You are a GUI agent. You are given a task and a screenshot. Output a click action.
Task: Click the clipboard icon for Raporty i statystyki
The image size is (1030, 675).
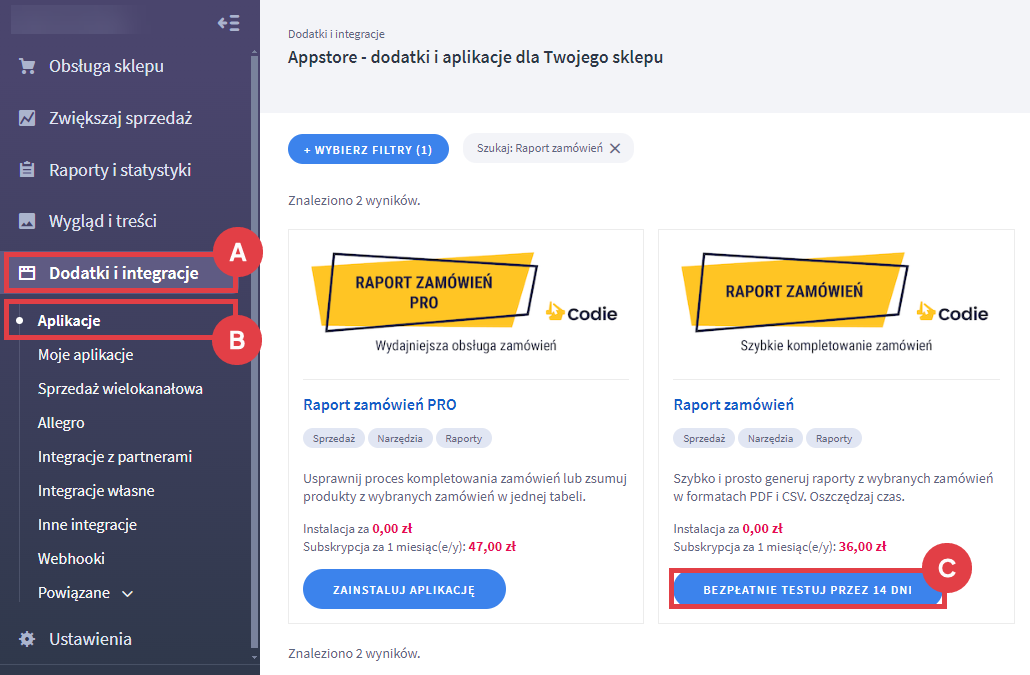point(28,170)
